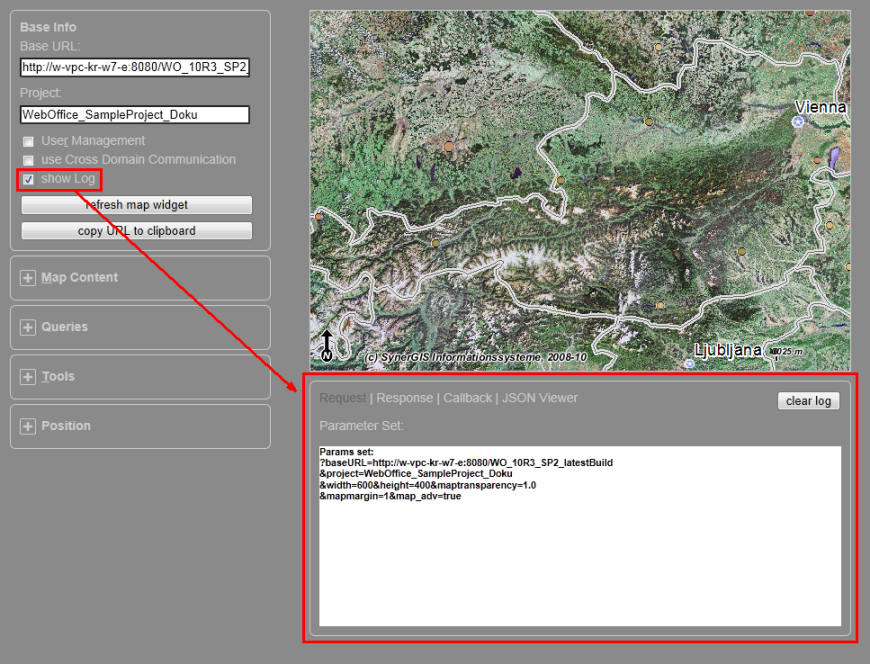870x664 pixels.
Task: Enable use Cross Domain Communication
Action: [x=27, y=160]
